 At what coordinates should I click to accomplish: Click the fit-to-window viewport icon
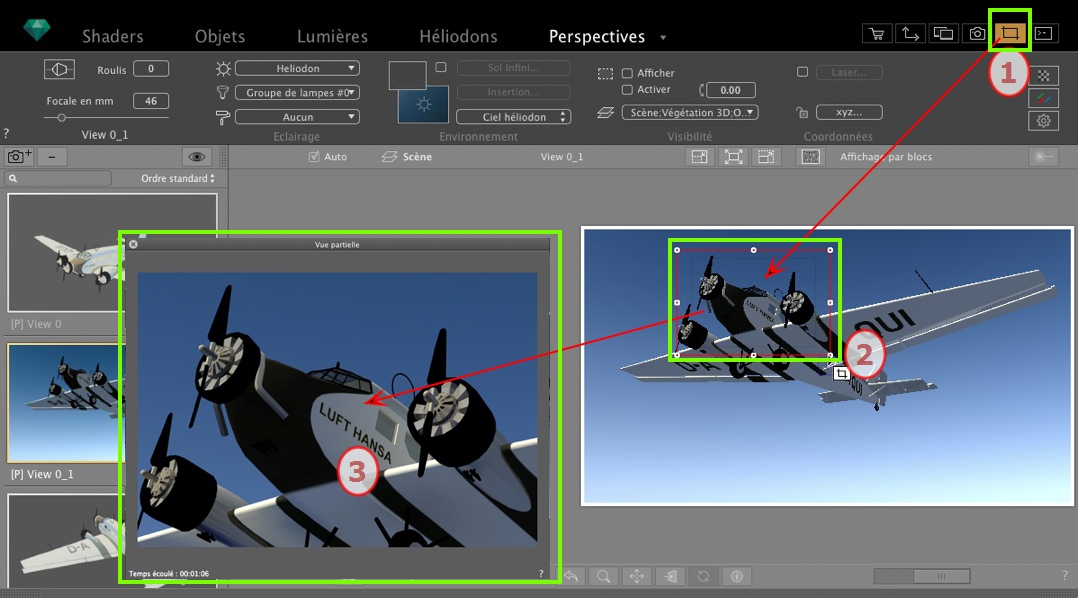coord(733,157)
